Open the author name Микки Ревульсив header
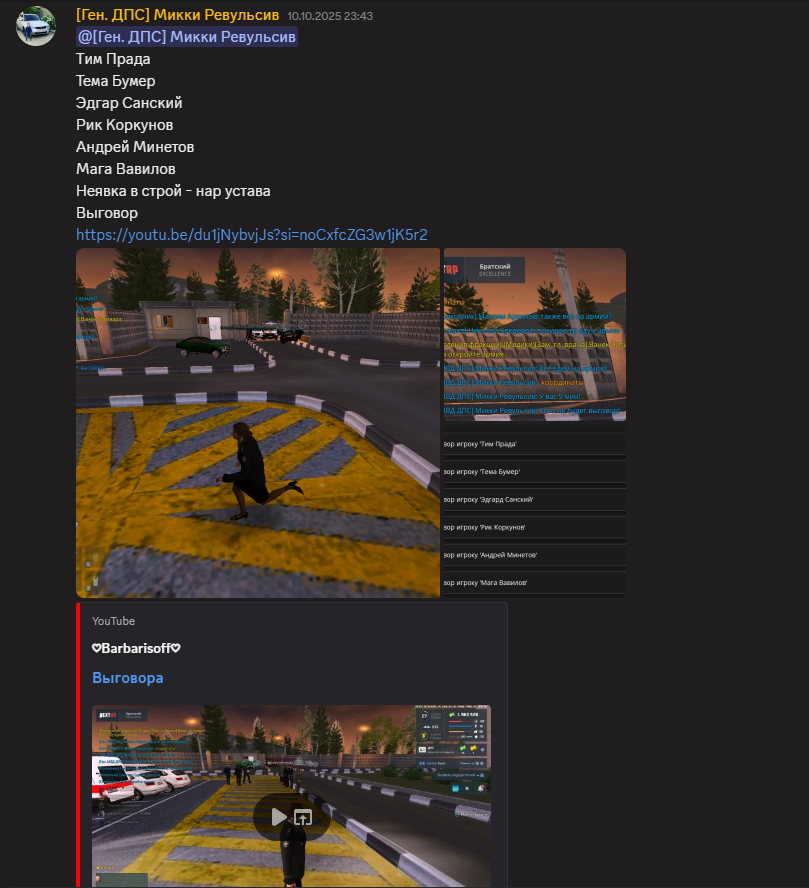 click(x=178, y=15)
